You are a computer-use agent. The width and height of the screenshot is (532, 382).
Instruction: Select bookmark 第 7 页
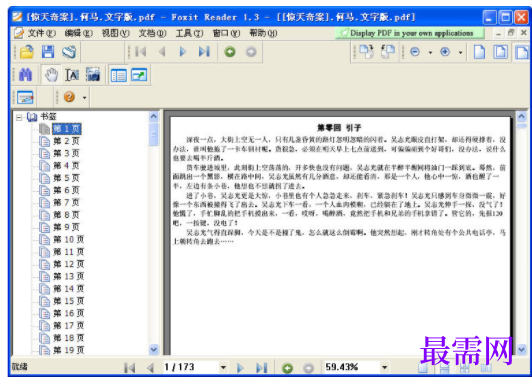click(66, 203)
